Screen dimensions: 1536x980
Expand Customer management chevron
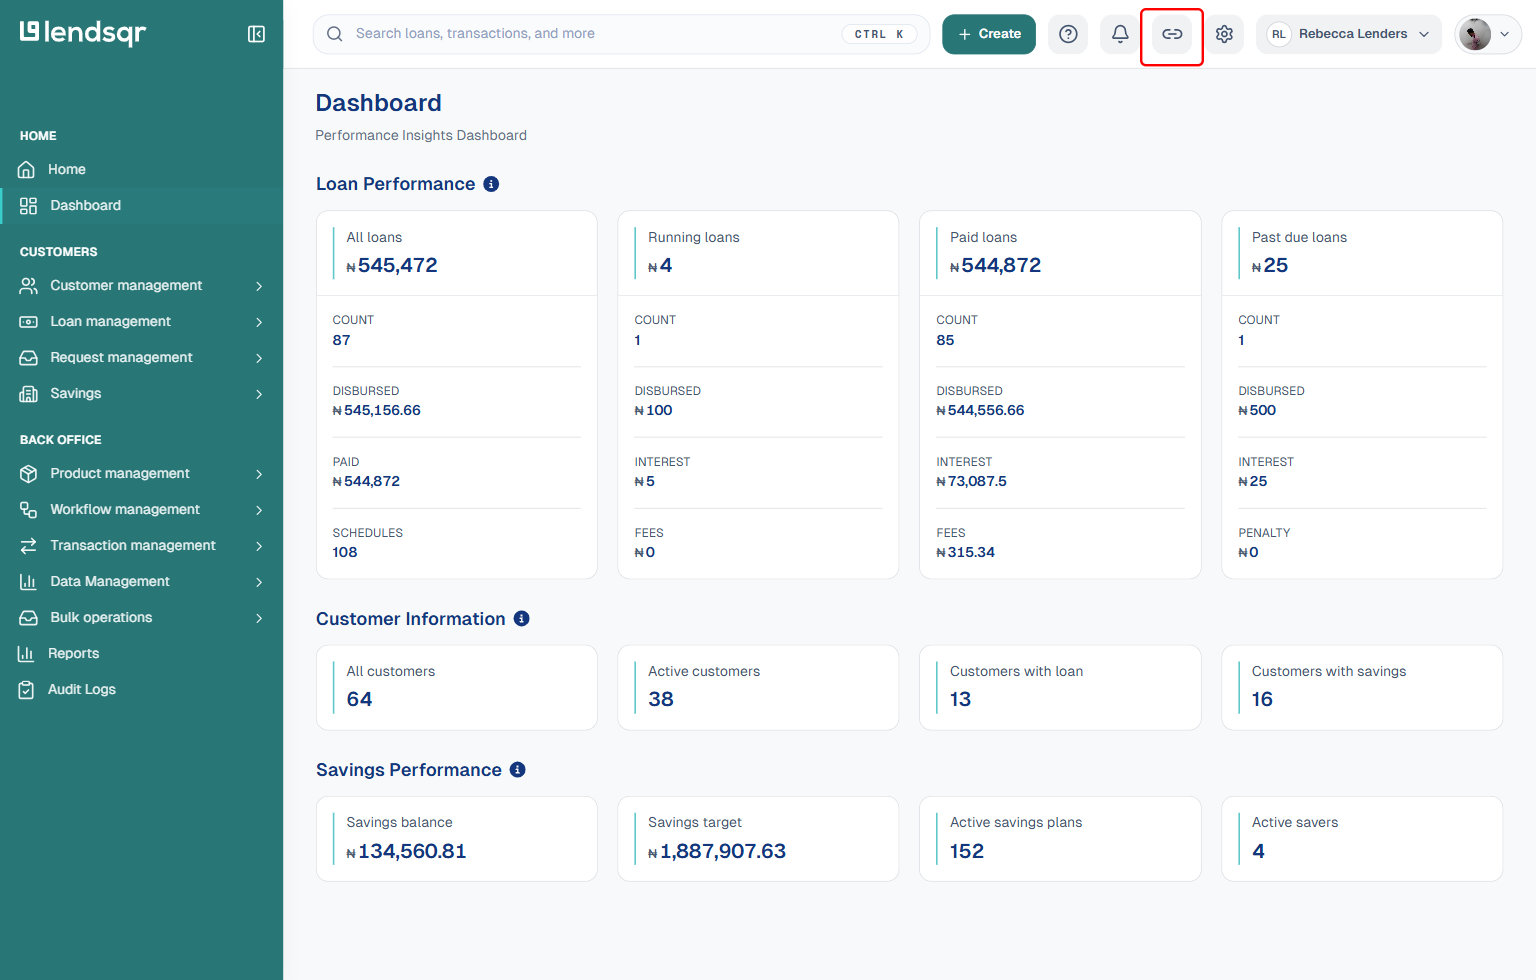[259, 286]
